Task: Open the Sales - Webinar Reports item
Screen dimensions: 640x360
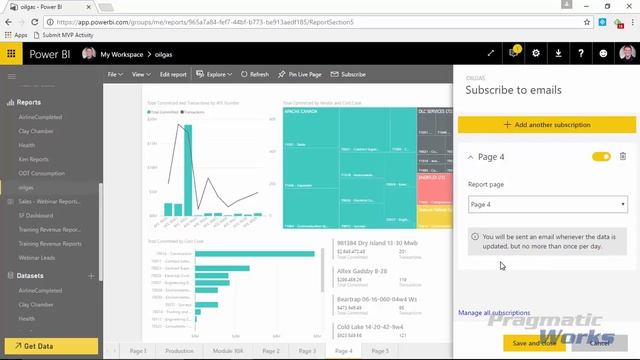Action: coord(49,202)
